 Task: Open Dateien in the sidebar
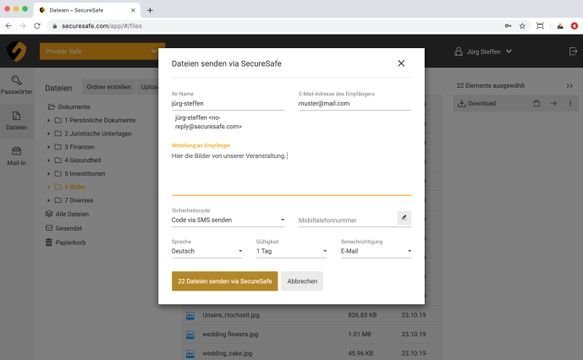coord(16,120)
